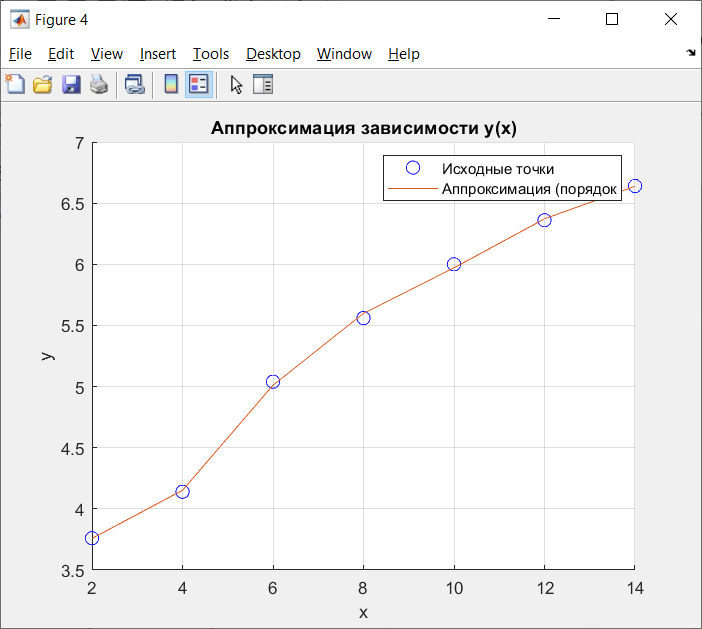
Task: Click the y-axis tick label 7
Action: (x=79, y=143)
